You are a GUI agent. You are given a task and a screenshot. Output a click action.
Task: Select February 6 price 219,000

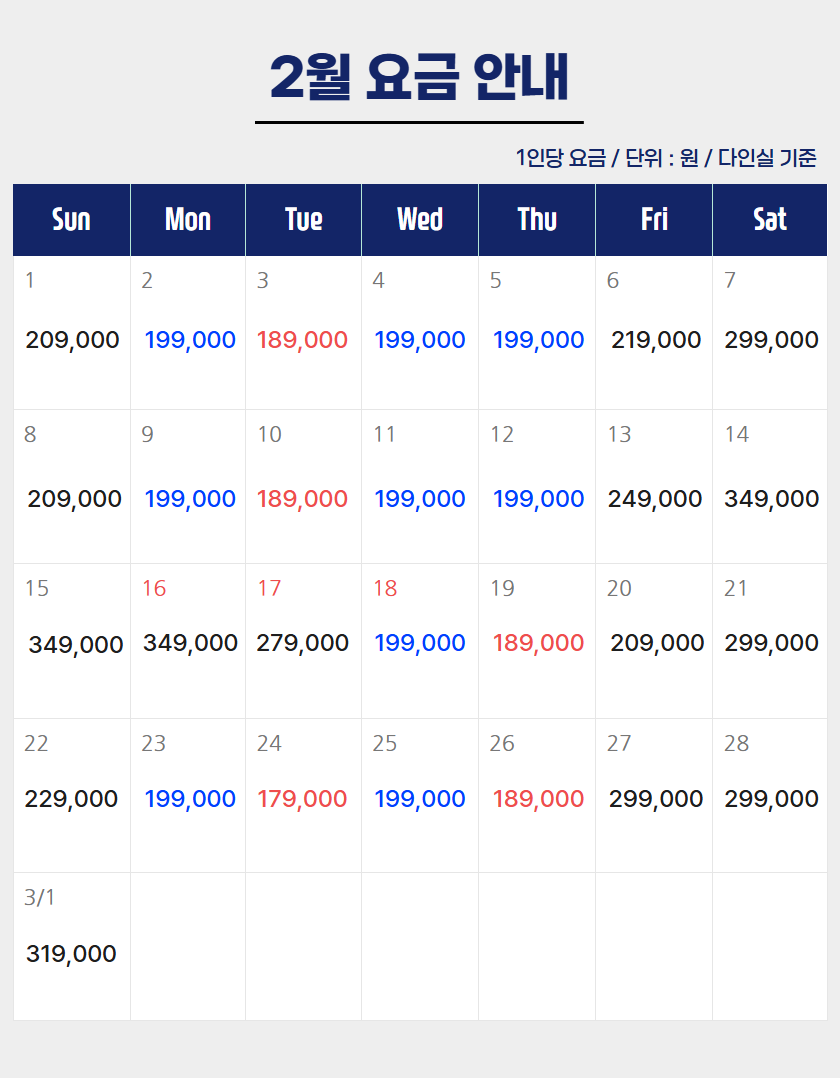[x=656, y=340]
